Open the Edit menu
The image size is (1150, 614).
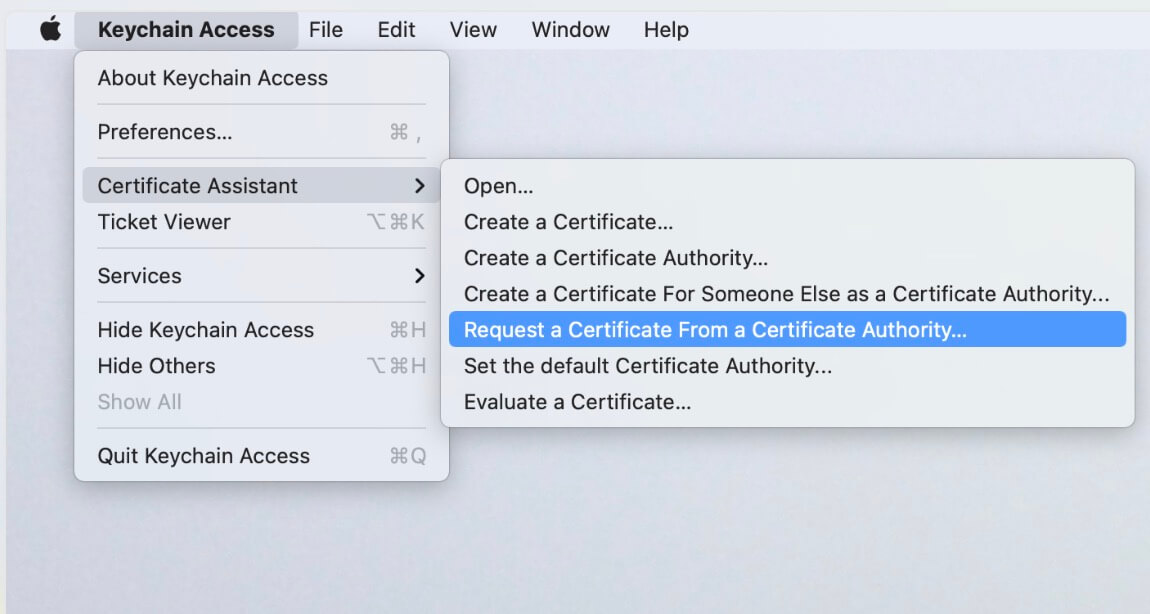click(396, 30)
